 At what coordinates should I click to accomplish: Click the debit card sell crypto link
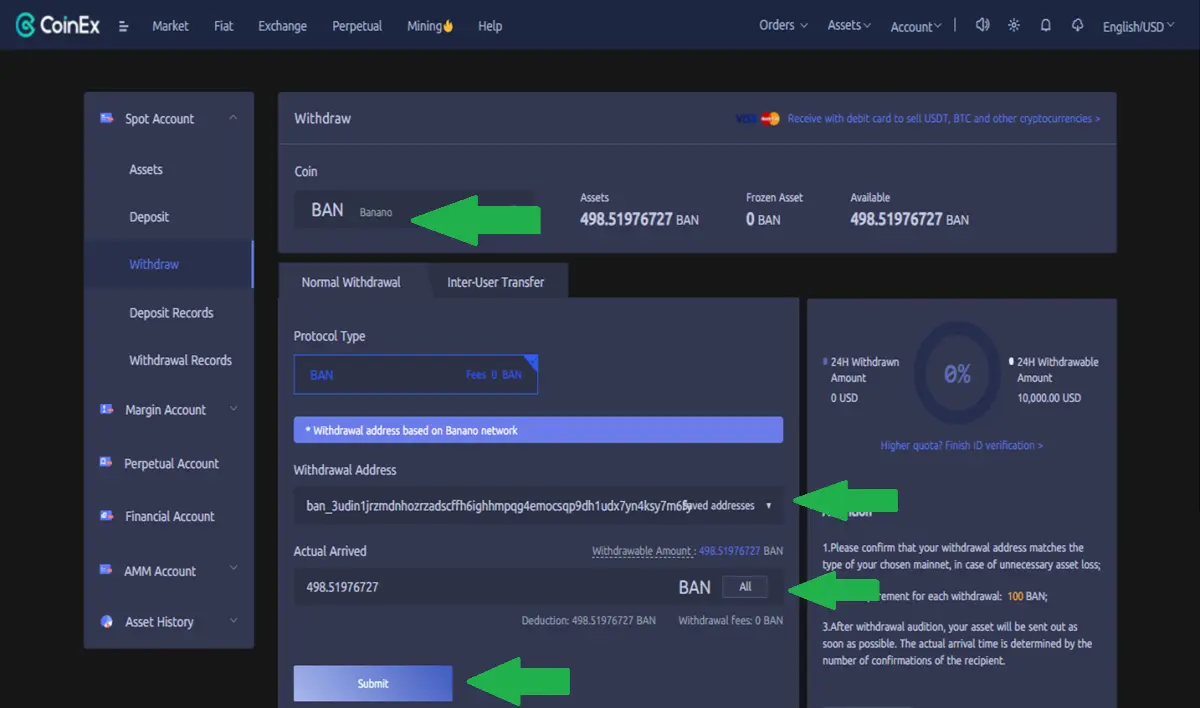click(x=944, y=118)
